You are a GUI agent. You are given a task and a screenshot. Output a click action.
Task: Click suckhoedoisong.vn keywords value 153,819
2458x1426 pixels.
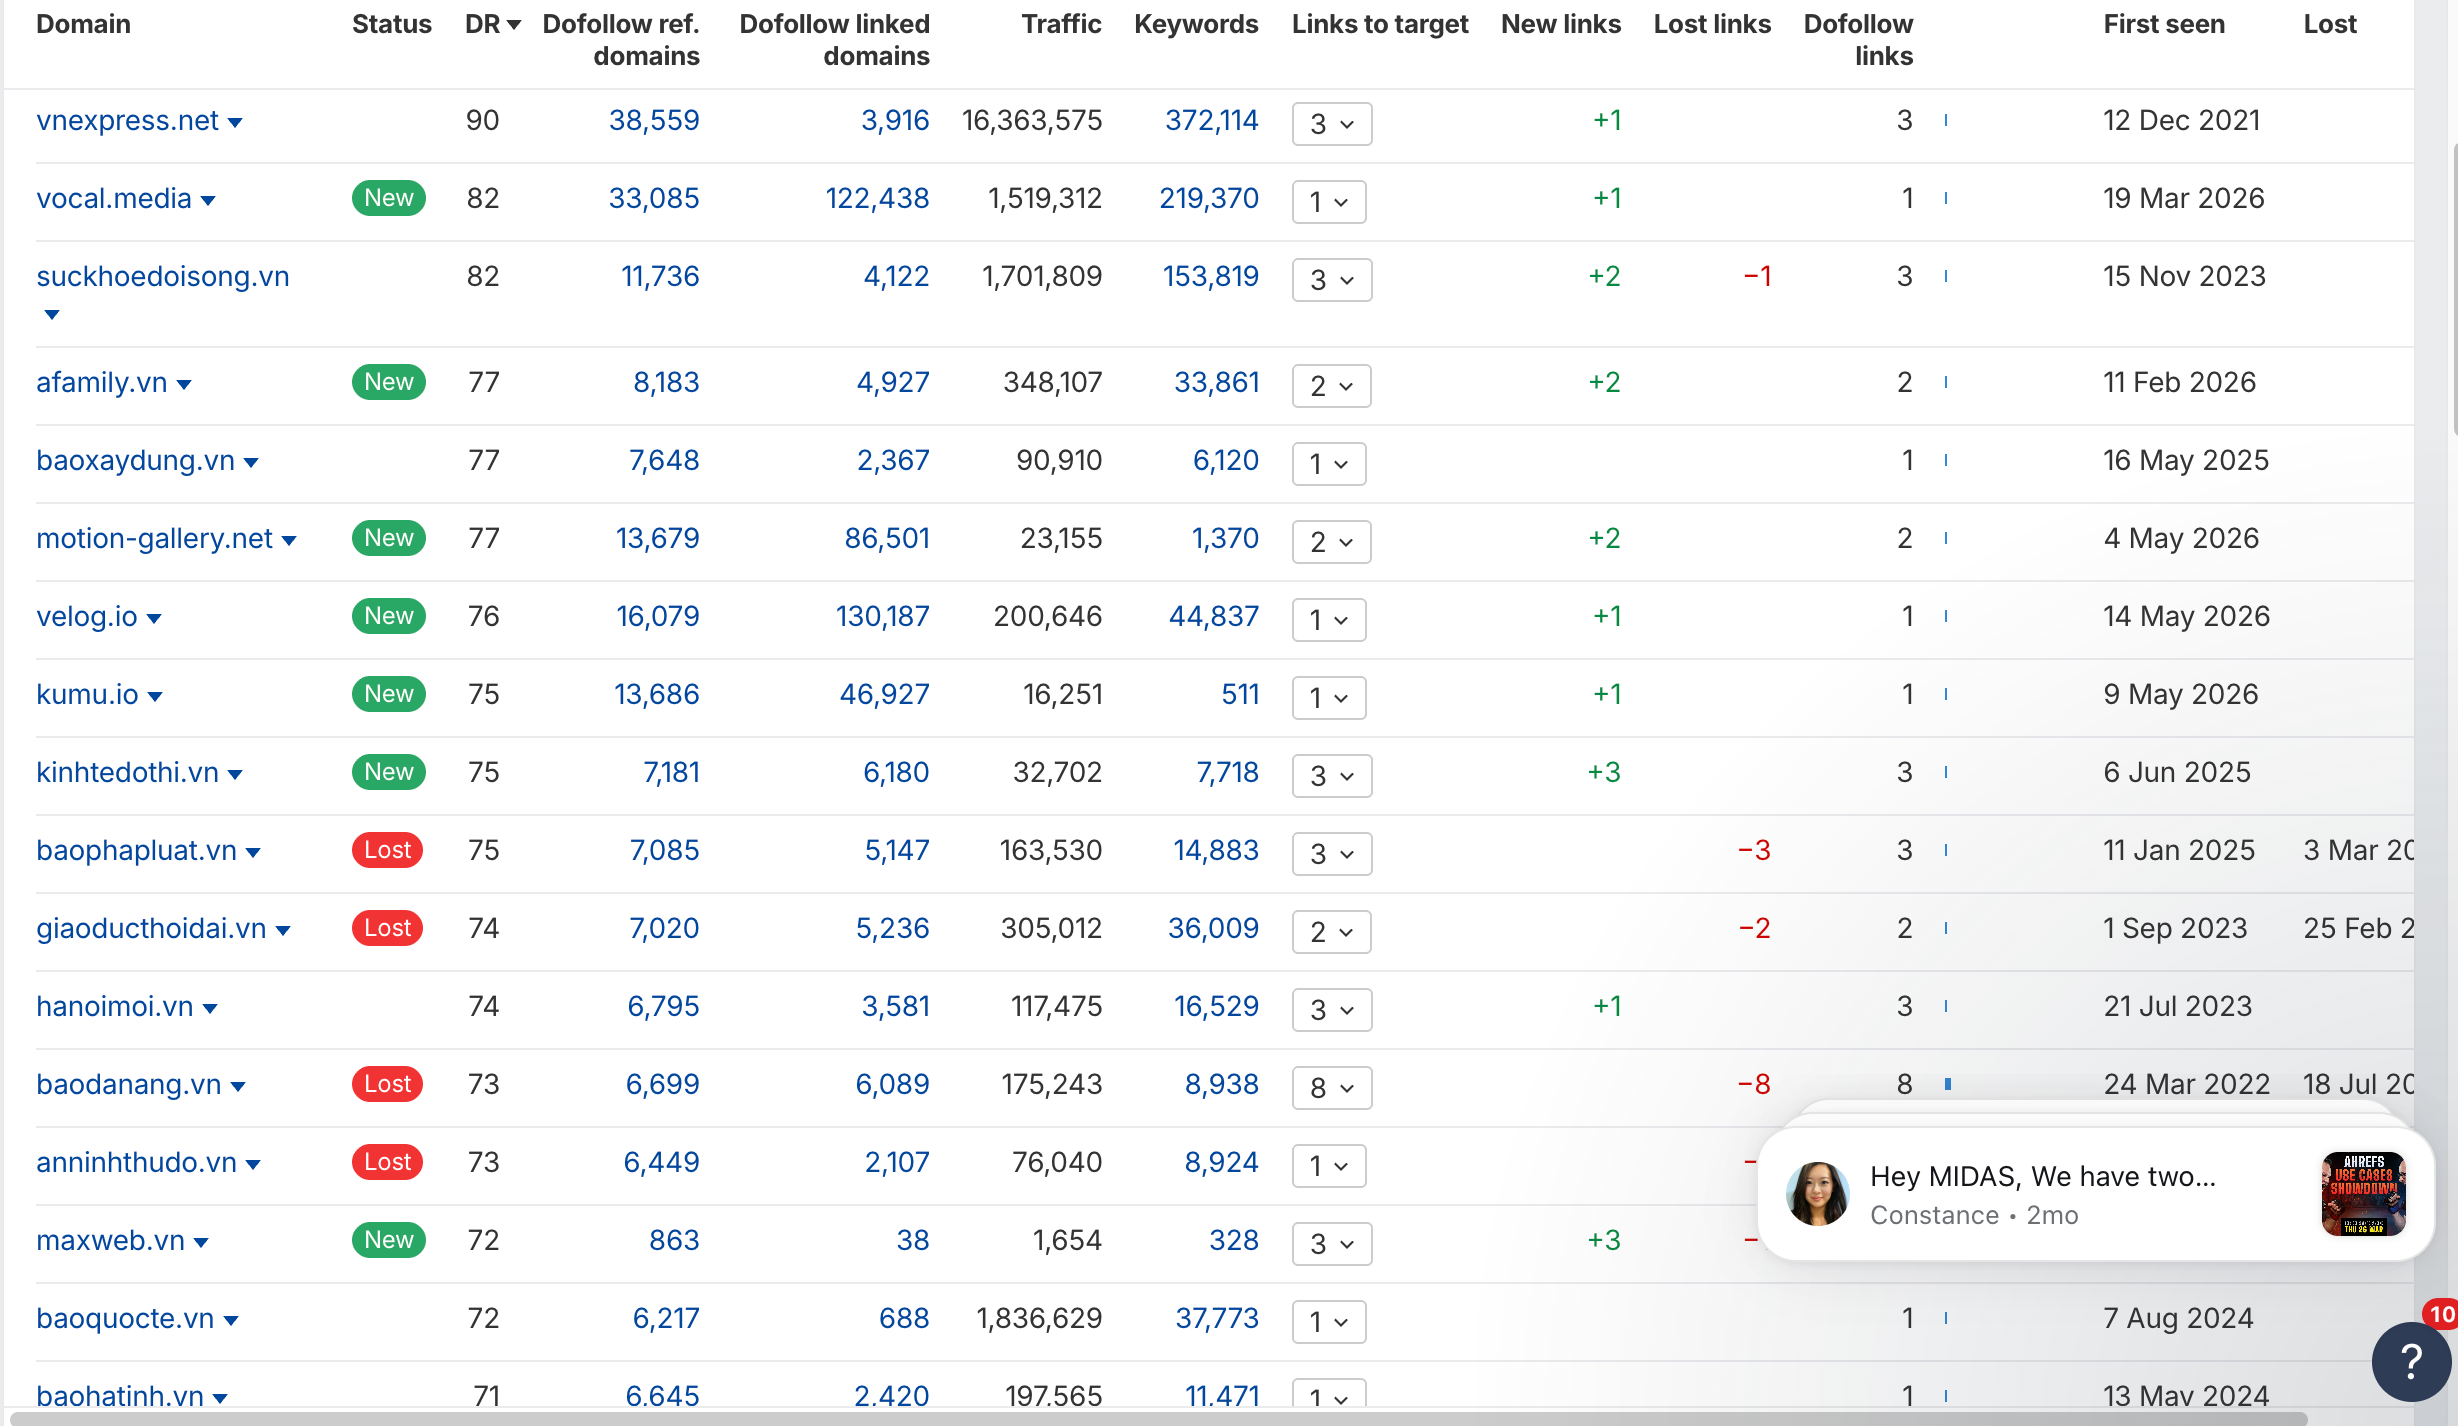click(1210, 276)
